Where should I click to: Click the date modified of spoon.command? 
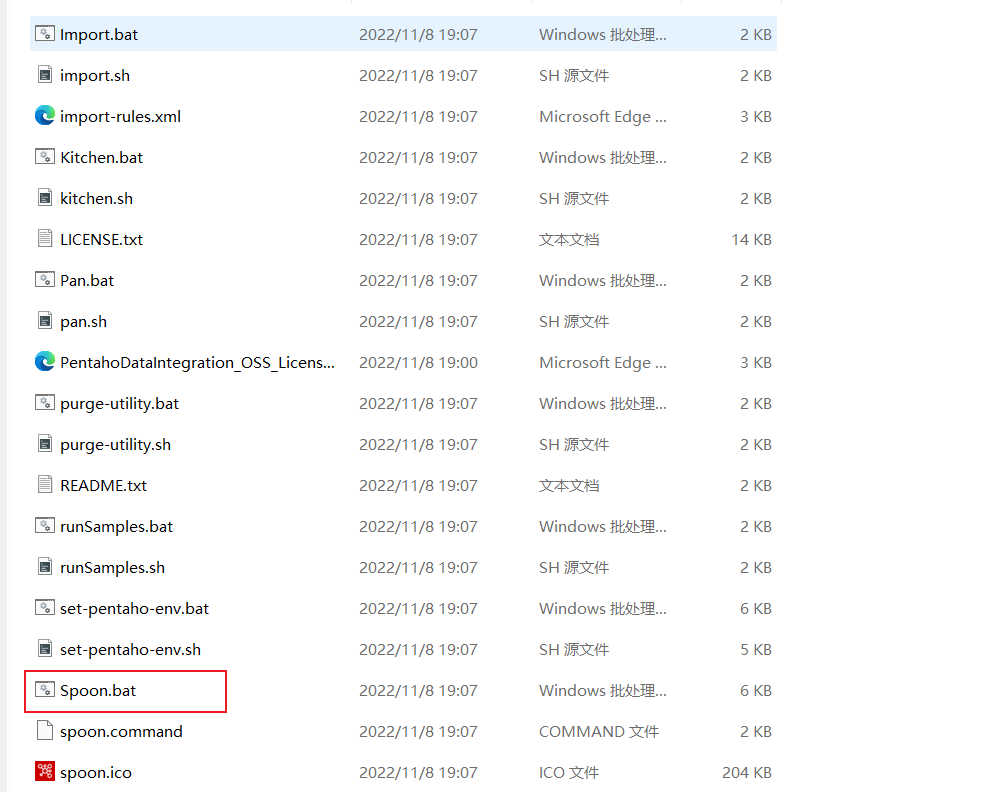click(418, 731)
